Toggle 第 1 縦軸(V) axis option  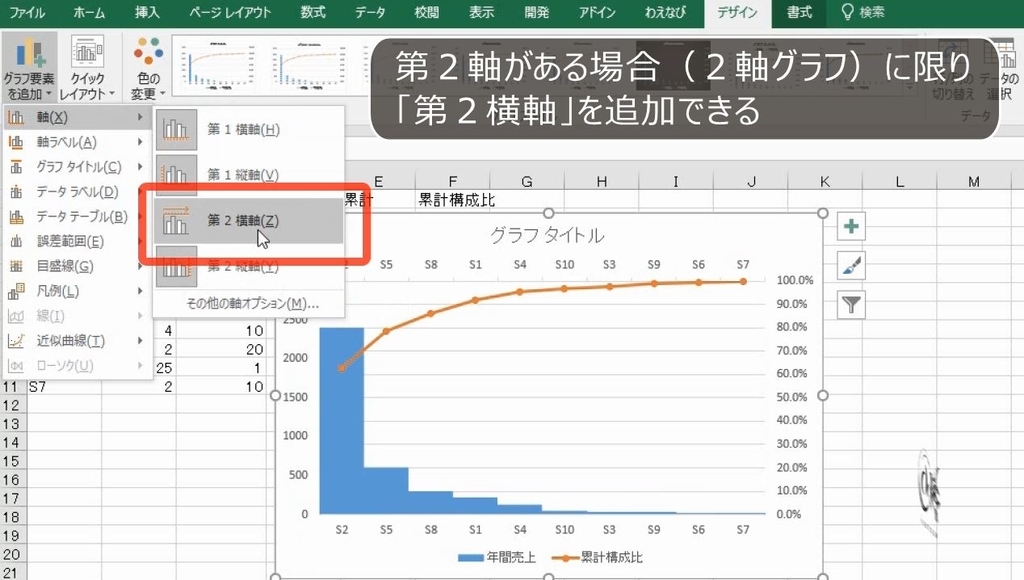point(248,174)
